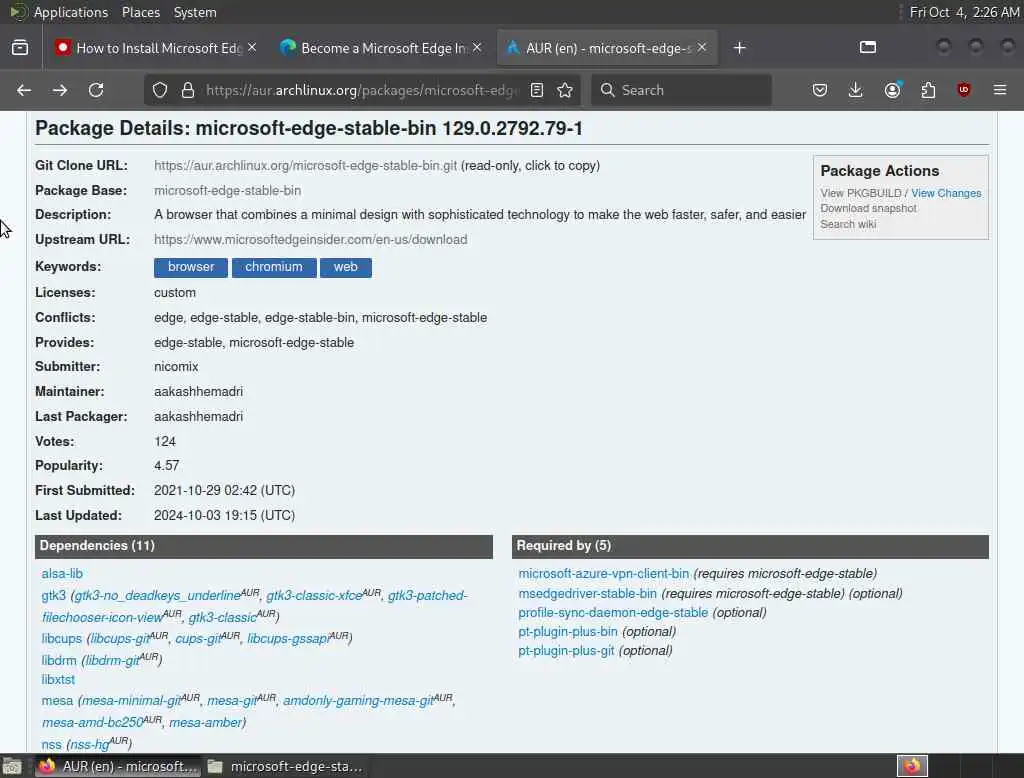Open the Applications menu

[71, 12]
